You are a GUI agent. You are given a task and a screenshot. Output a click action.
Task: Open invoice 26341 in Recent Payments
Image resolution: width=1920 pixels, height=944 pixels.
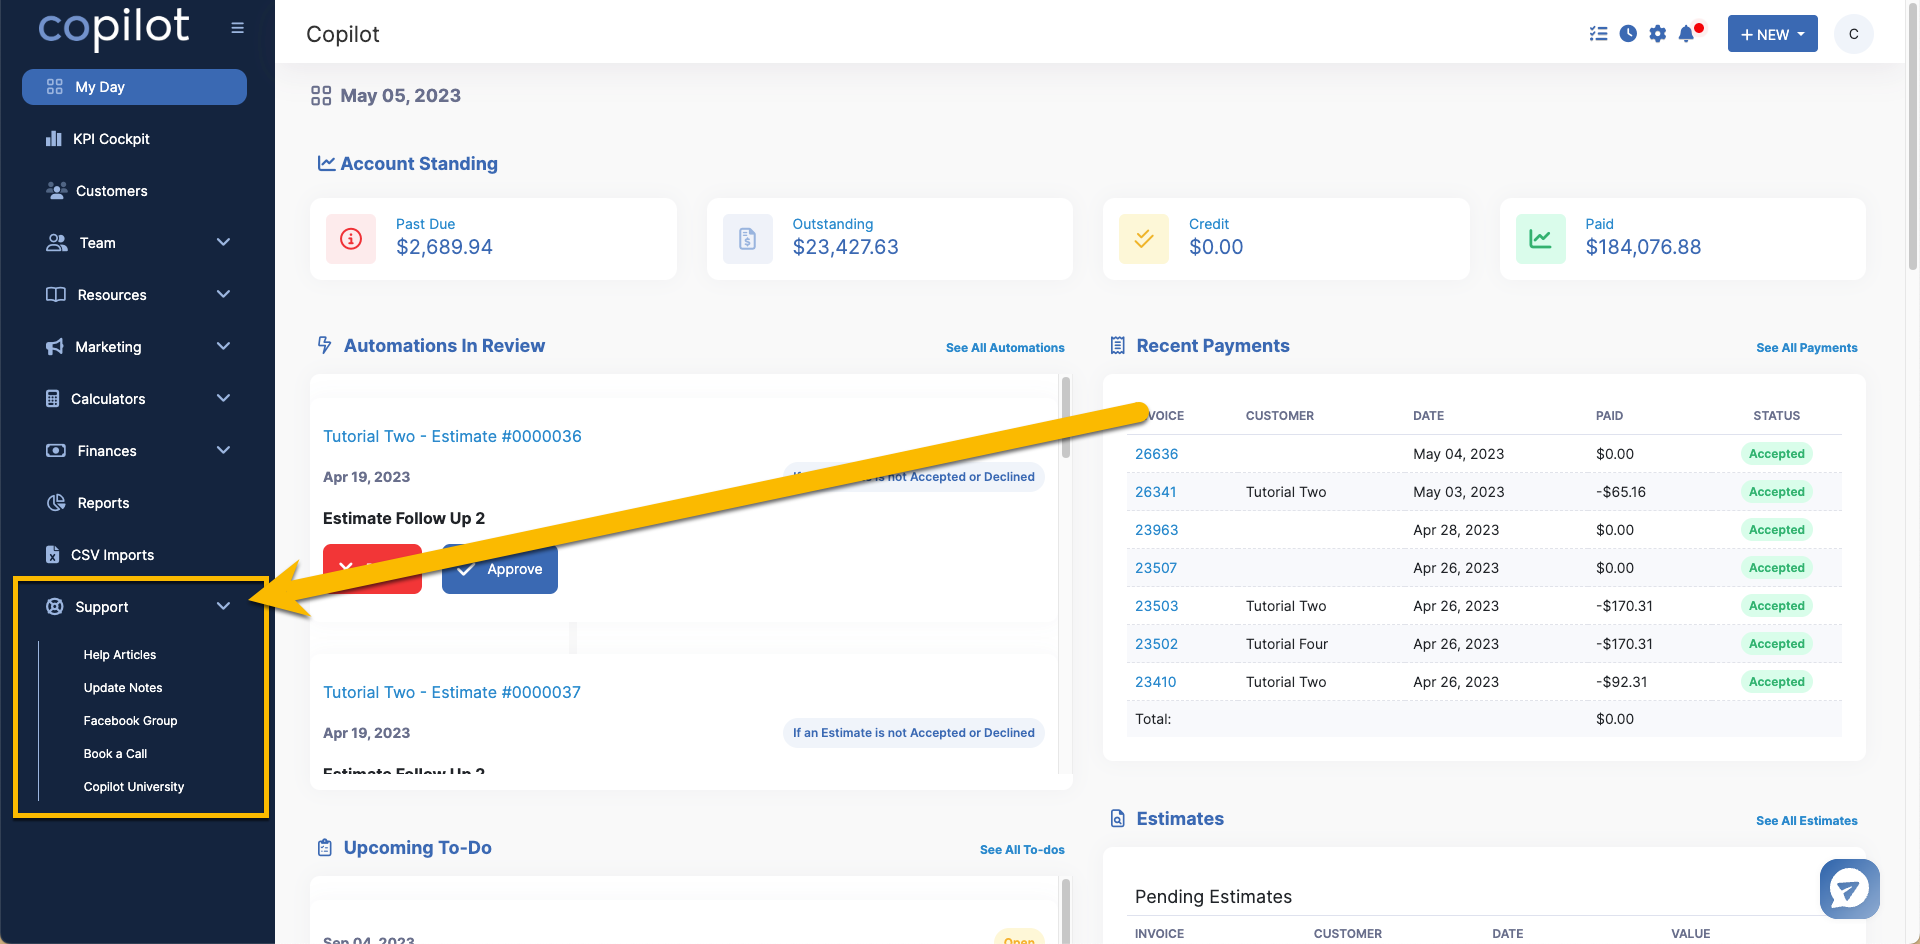point(1155,492)
